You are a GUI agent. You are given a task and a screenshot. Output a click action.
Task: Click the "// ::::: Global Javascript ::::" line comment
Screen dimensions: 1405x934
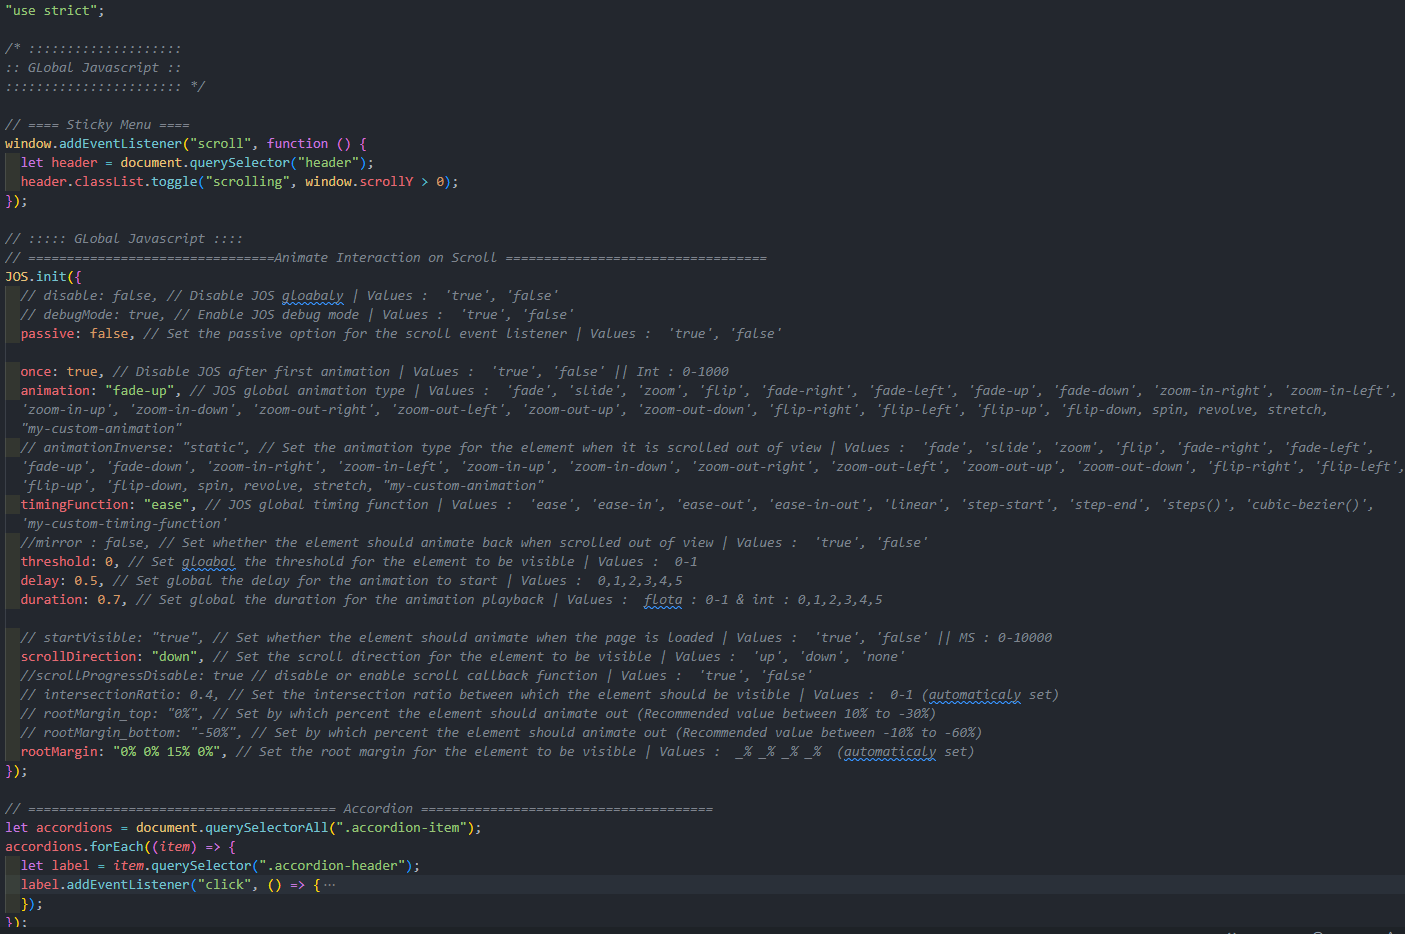point(124,239)
